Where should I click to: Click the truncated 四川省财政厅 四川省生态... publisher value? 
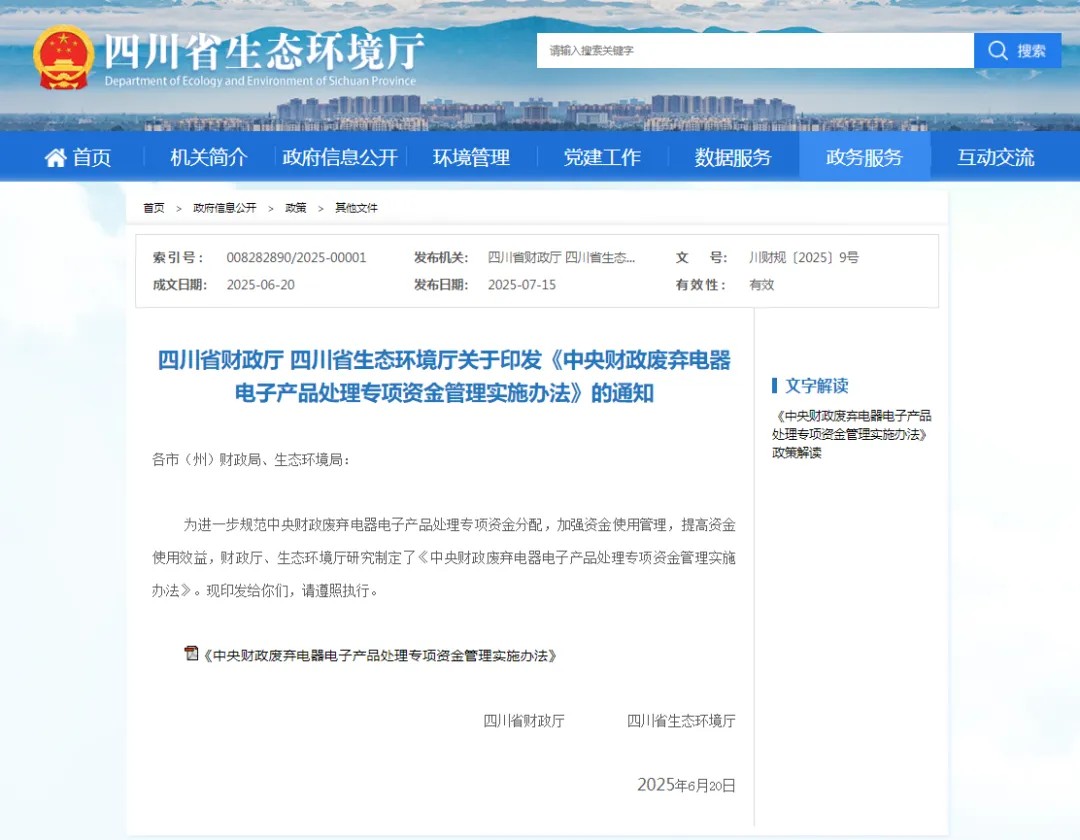(x=561, y=258)
